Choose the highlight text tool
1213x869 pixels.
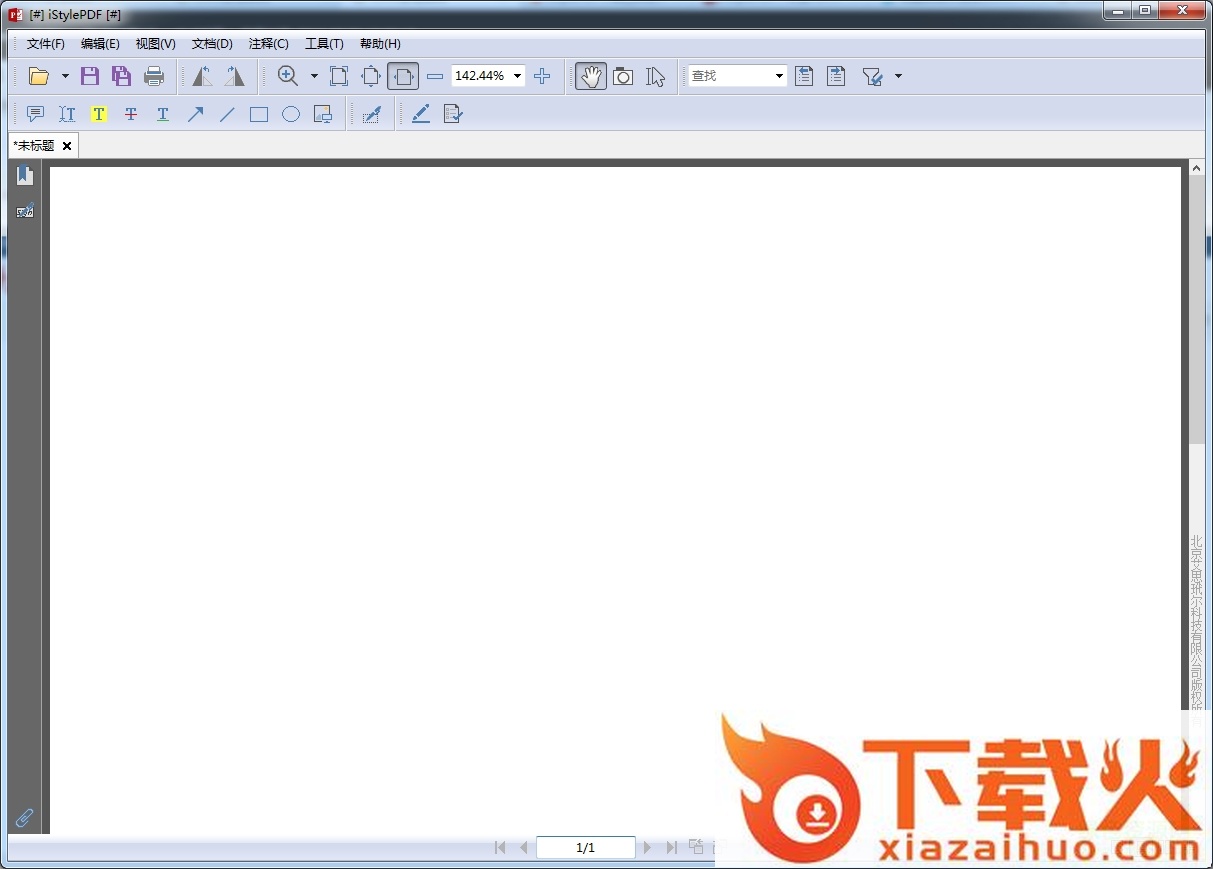coord(99,114)
